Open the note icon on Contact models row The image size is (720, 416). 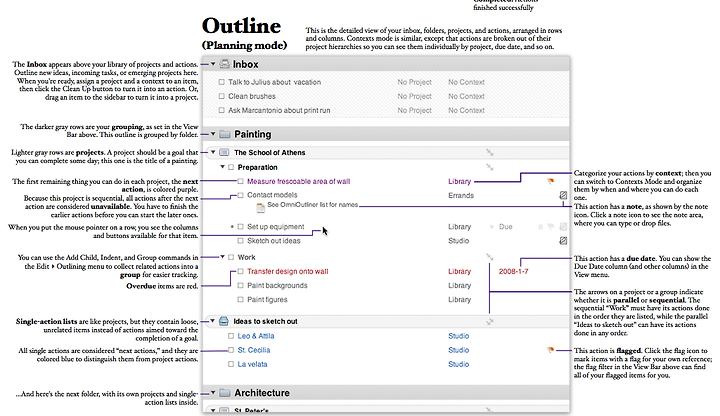(563, 195)
